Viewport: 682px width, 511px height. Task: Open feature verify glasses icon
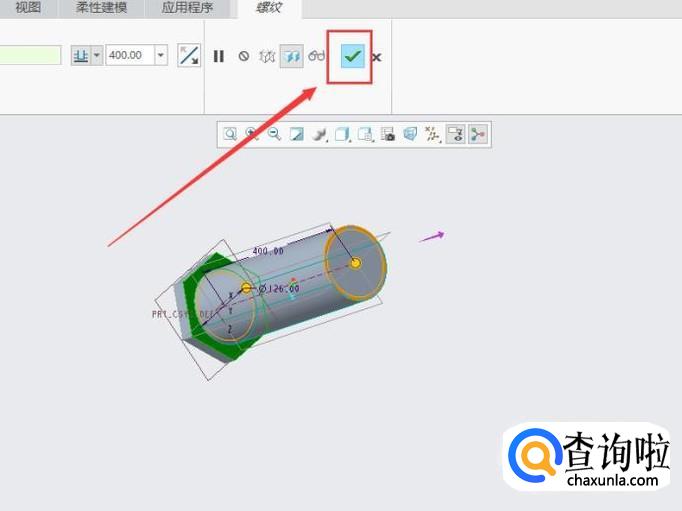point(317,56)
